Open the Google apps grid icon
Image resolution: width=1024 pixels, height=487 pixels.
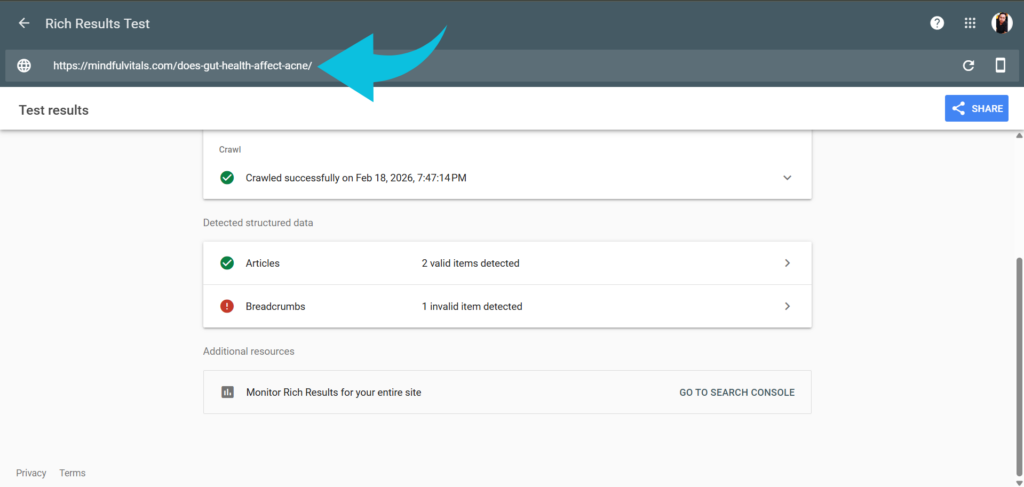click(970, 24)
